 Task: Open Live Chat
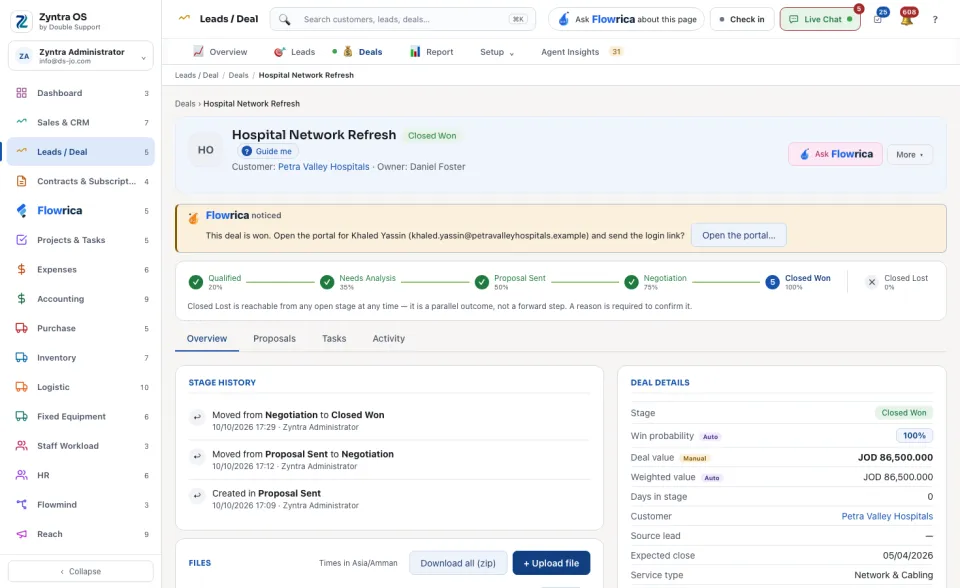pyautogui.click(x=820, y=20)
